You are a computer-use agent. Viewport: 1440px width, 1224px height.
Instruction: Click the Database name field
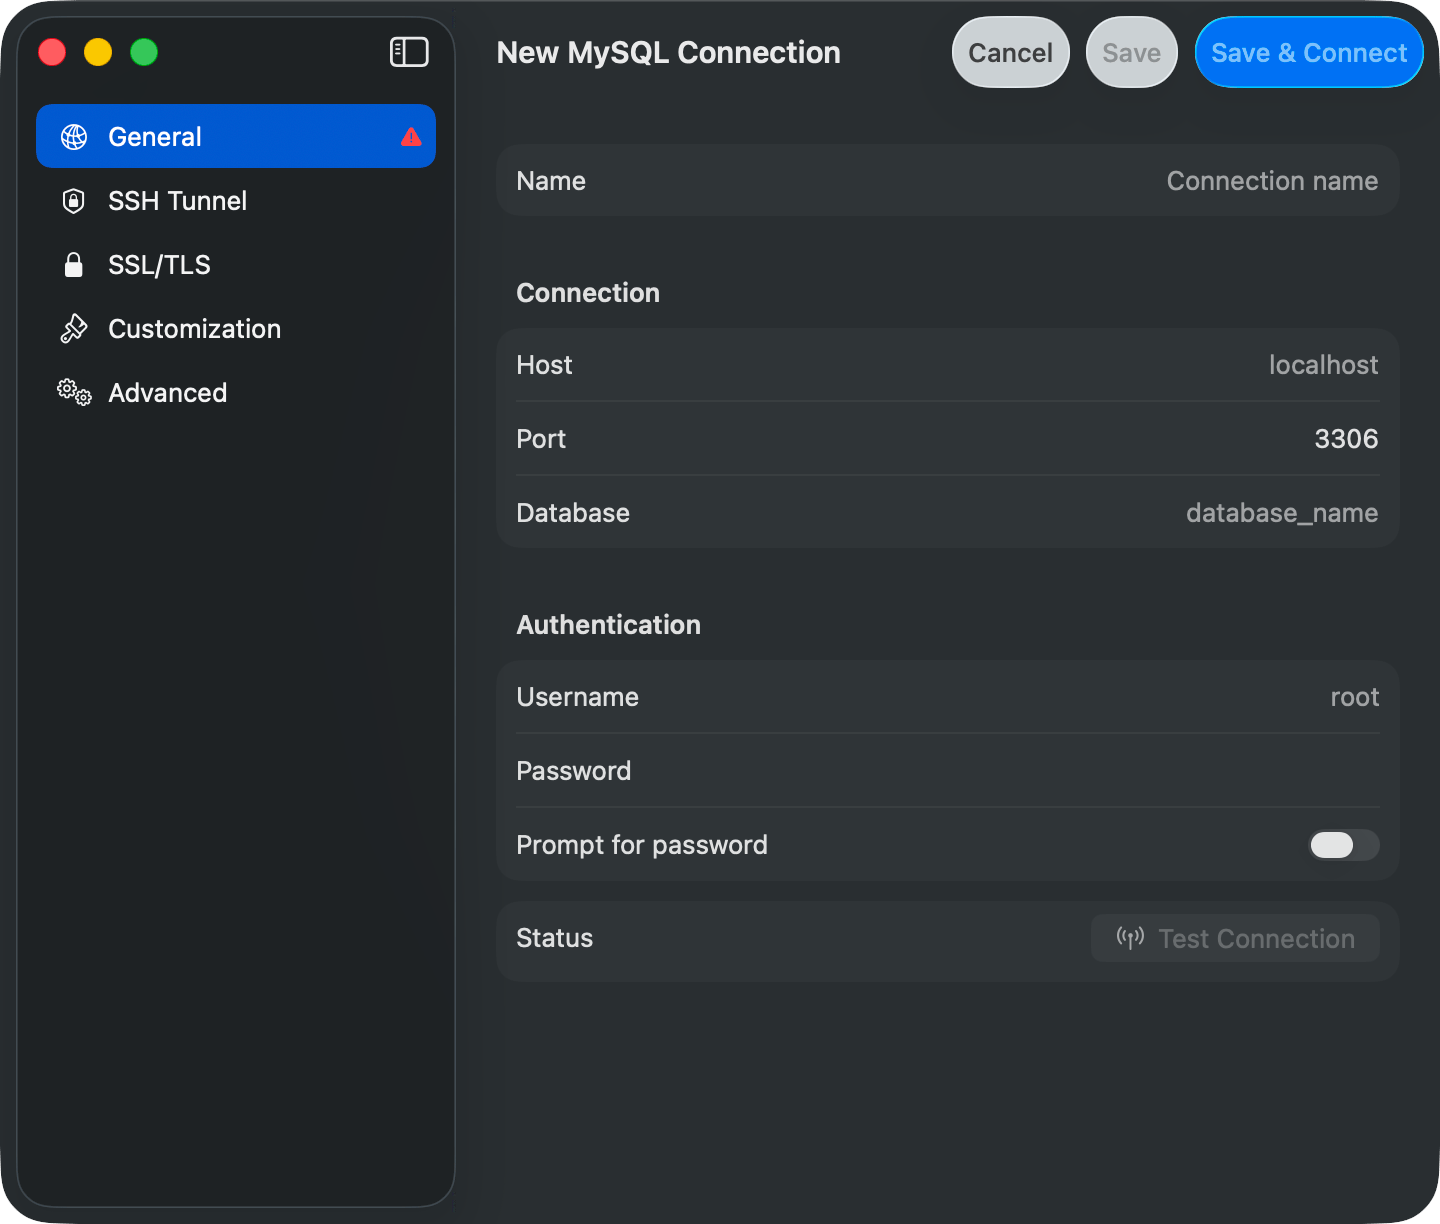click(x=947, y=513)
